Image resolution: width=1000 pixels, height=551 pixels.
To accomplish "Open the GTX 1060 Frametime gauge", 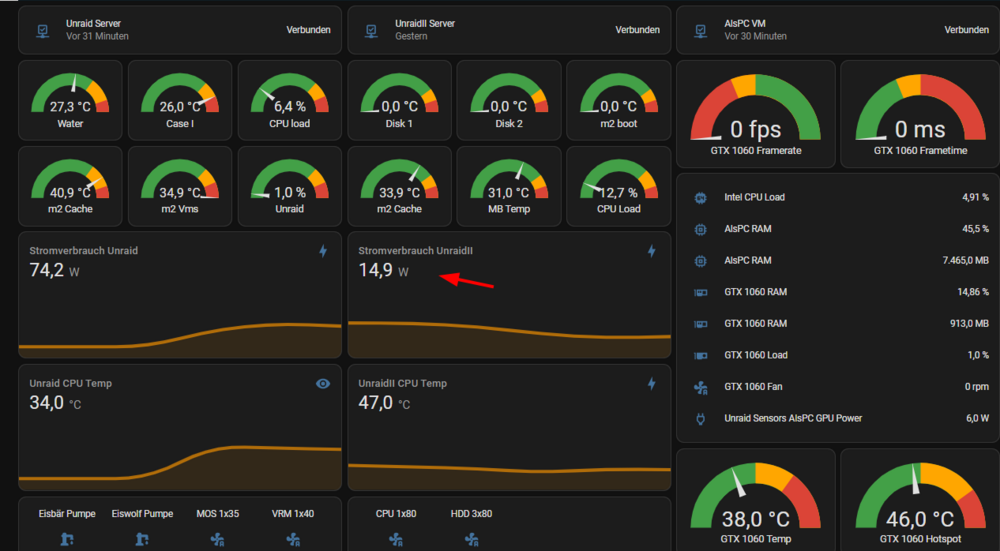I will coord(920,114).
